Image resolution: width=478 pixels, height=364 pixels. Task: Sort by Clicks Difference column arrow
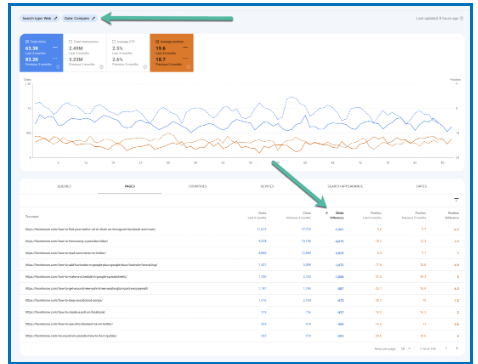point(327,213)
